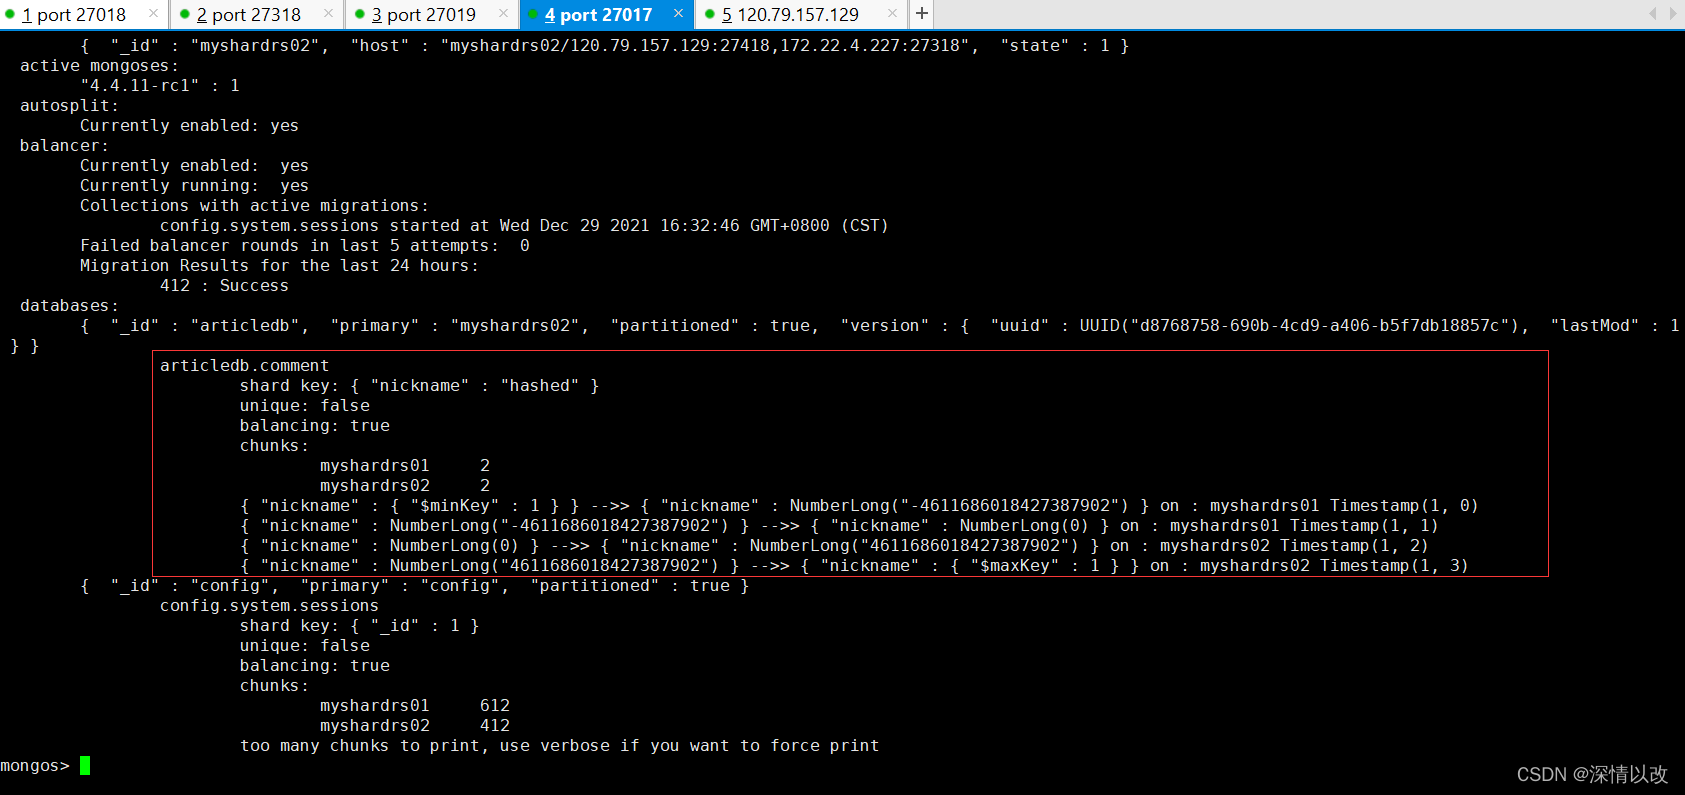The image size is (1685, 795).
Task: Switch to tab 3 port 27019
Action: point(424,15)
